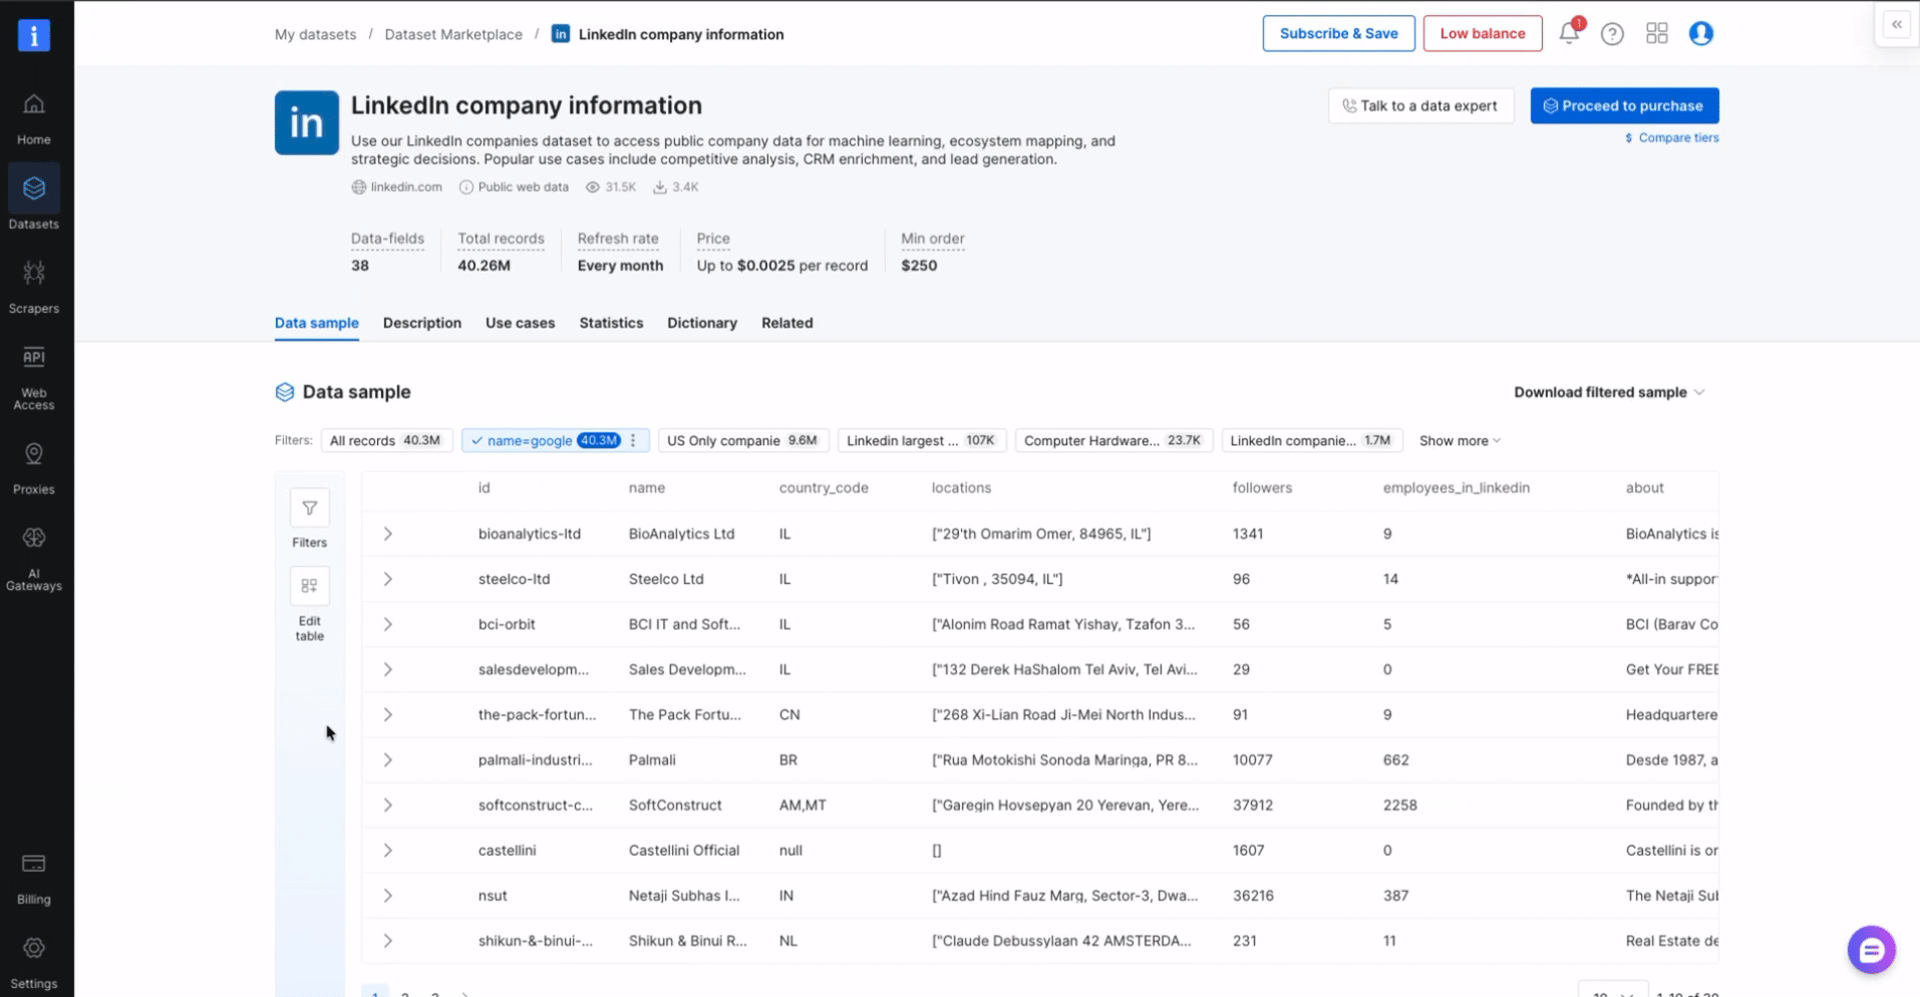The height and width of the screenshot is (997, 1920).
Task: Open the Home section in the sidebar
Action: coord(34,118)
